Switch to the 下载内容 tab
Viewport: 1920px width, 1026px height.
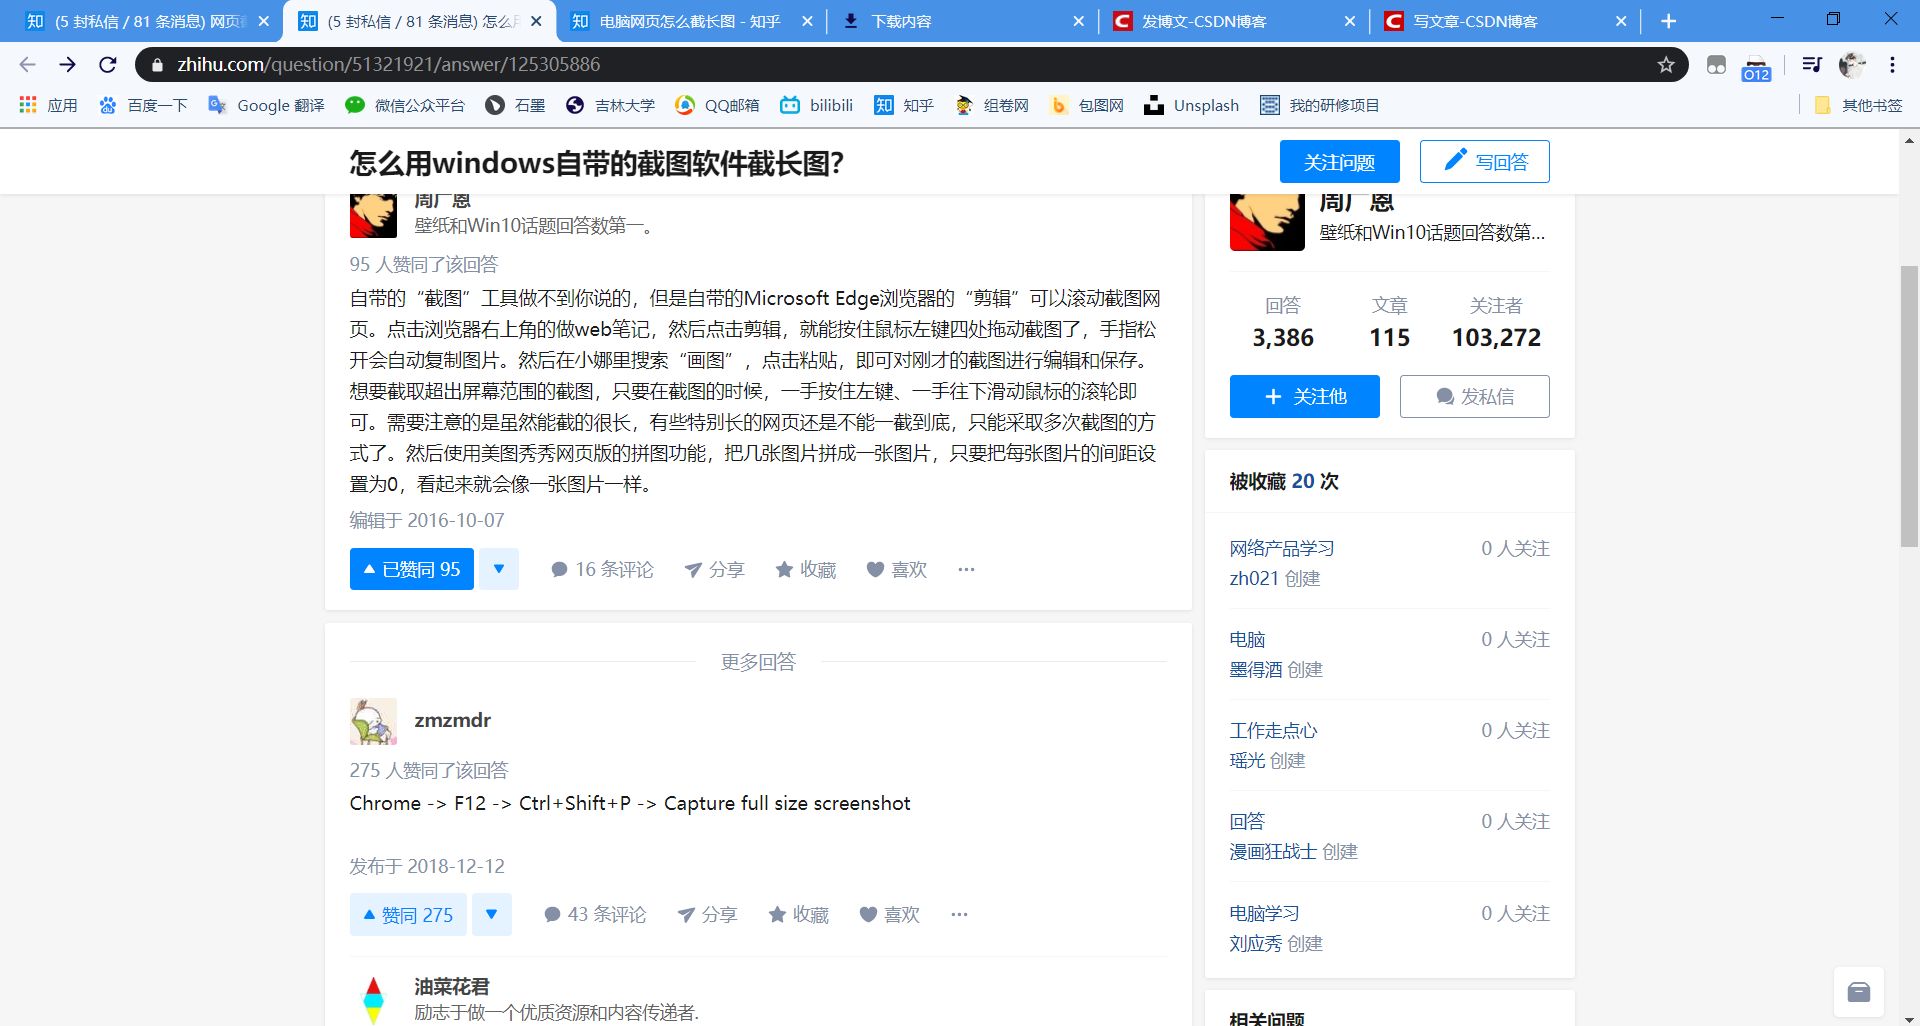(x=960, y=21)
